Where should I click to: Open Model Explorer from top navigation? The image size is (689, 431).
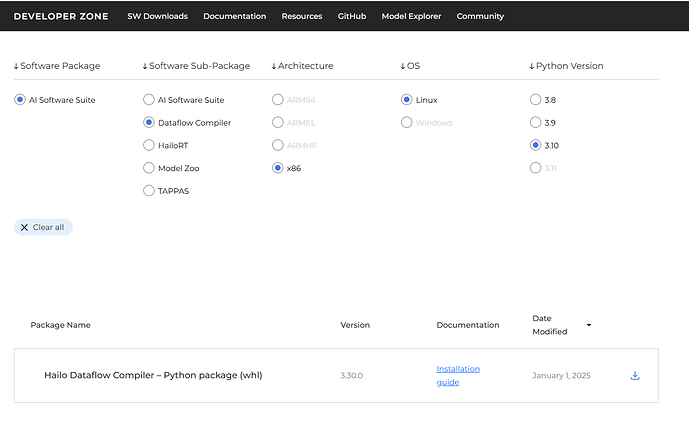click(x=411, y=16)
